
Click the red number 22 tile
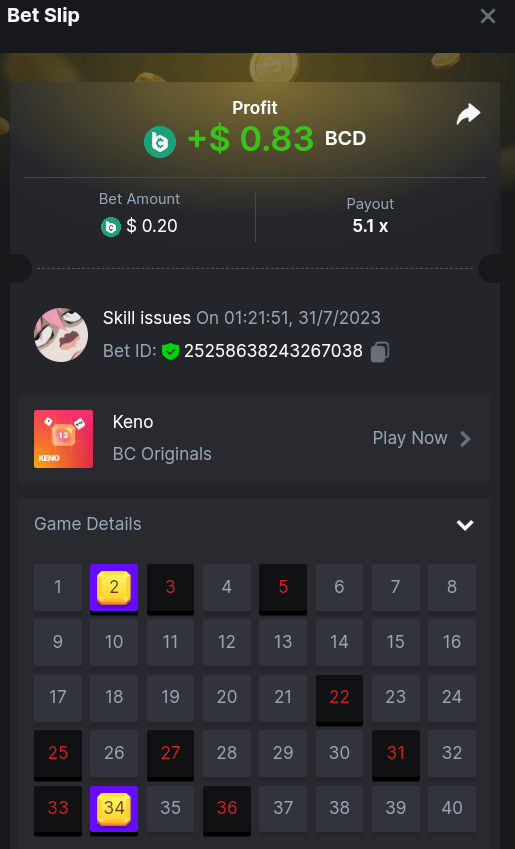coord(339,700)
